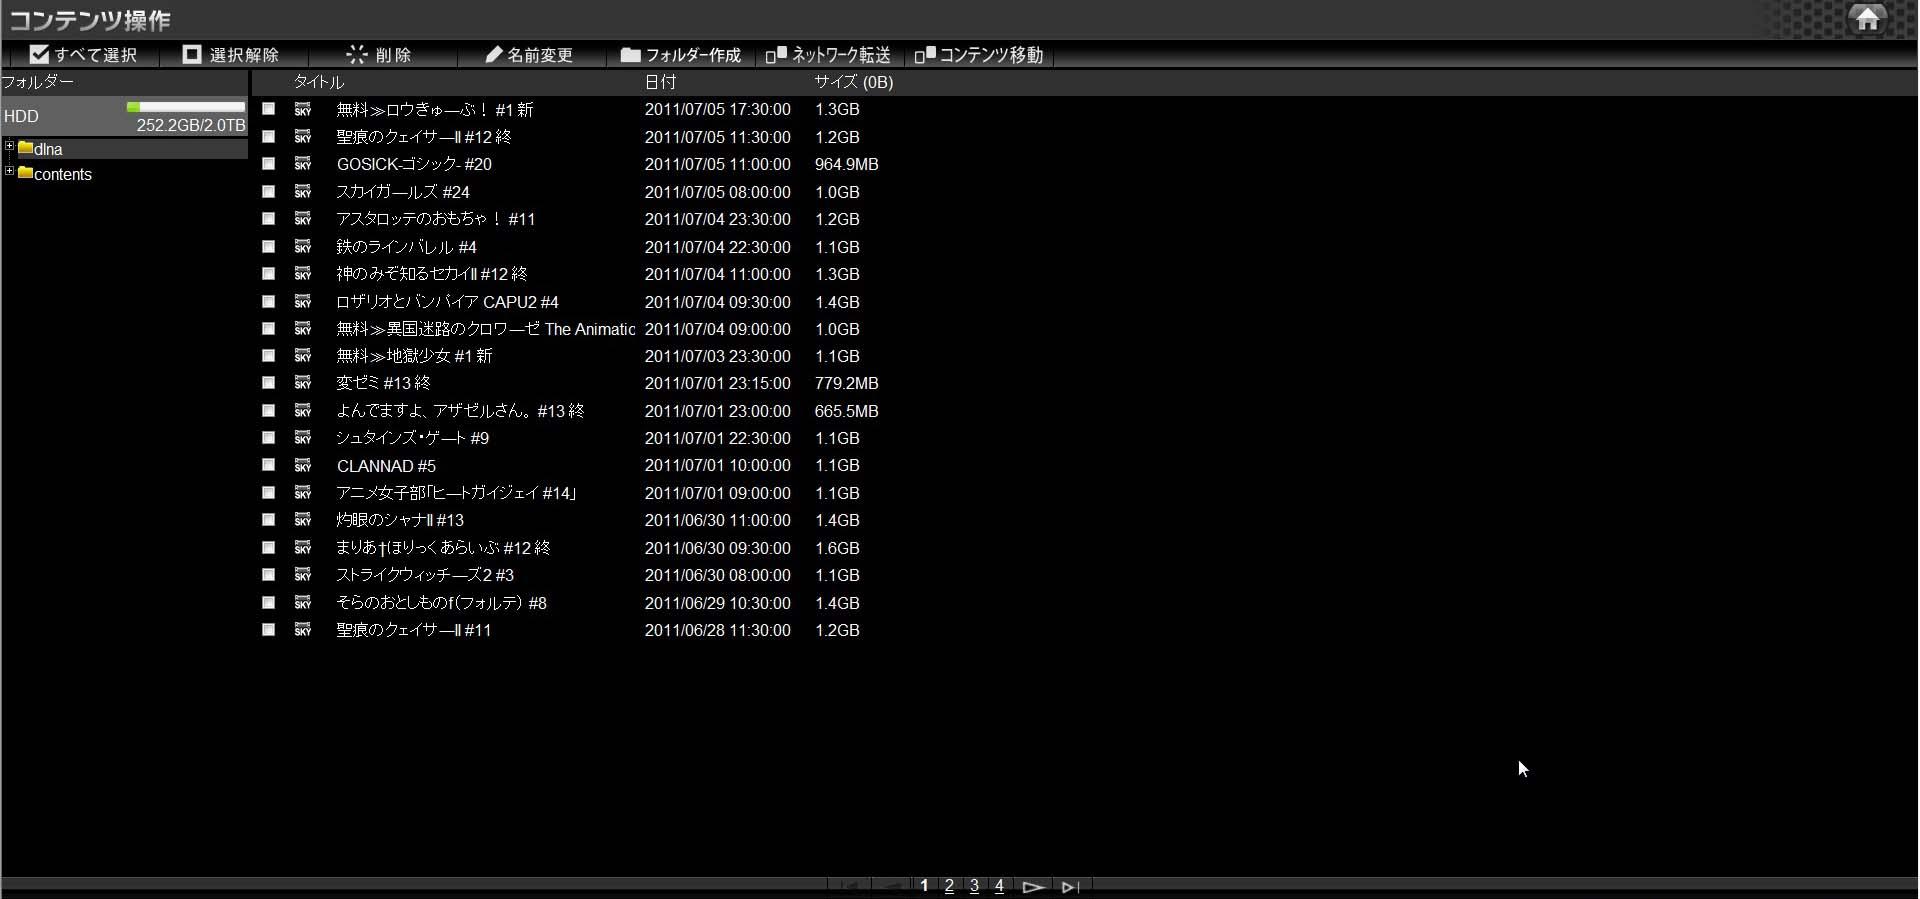Check the box for ロウきゅーぶ！ #1
The height and width of the screenshot is (899, 1920).
268,109
